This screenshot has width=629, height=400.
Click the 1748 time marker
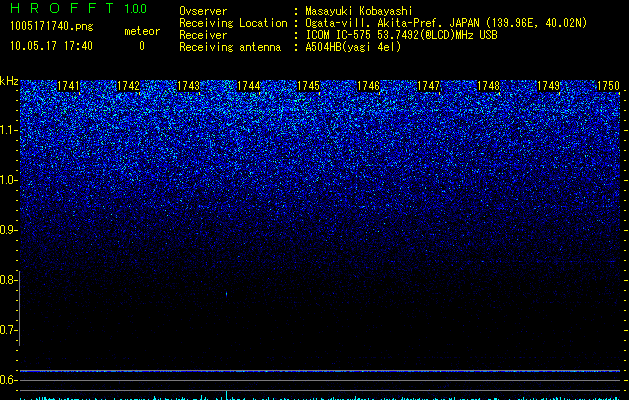point(488,86)
